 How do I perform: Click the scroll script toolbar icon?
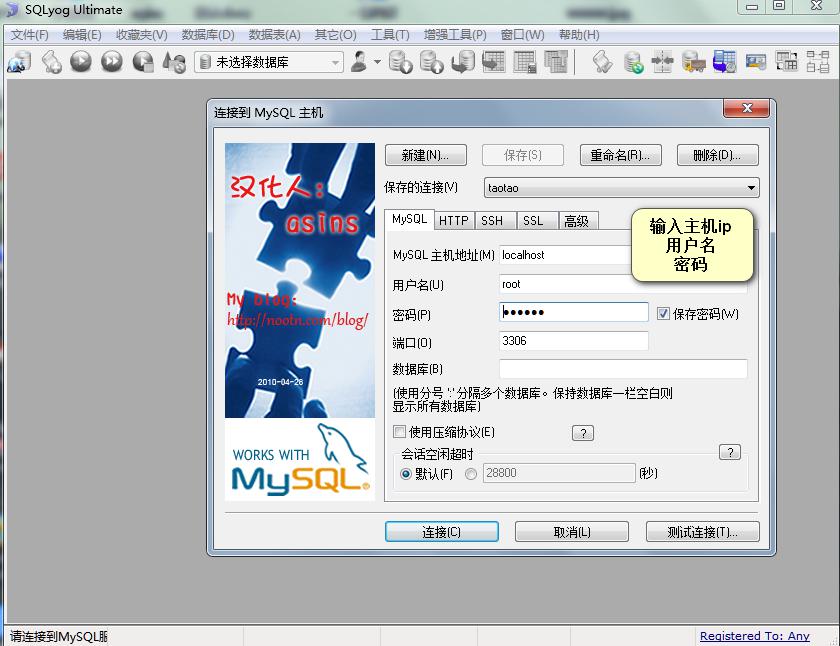603,62
